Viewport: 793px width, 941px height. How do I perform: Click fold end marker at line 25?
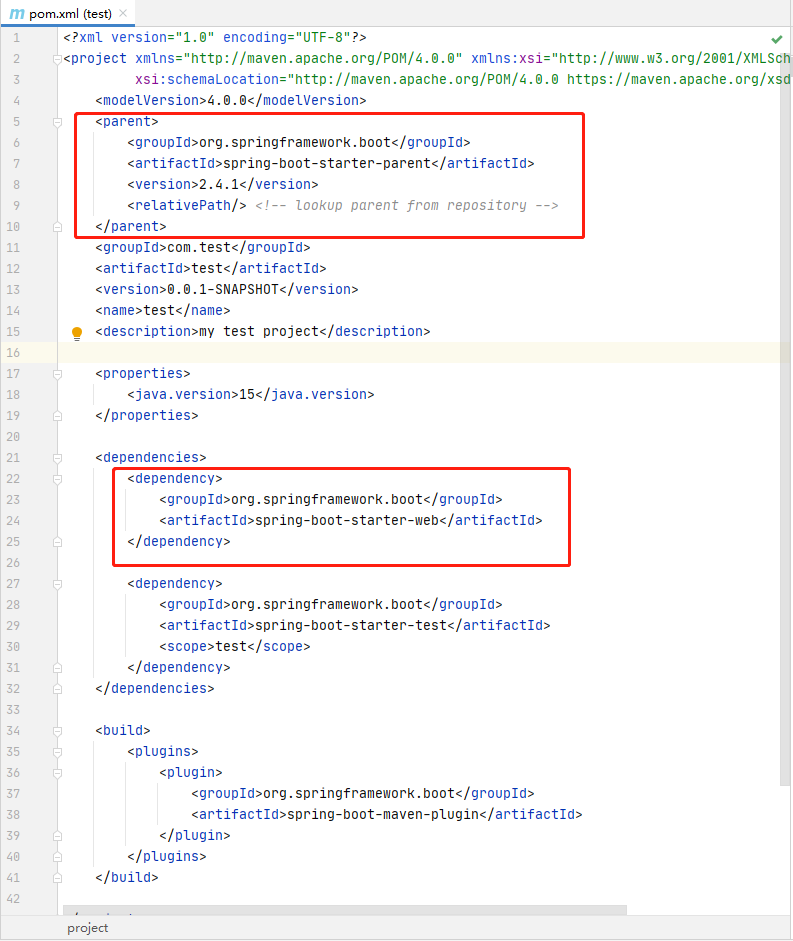click(58, 542)
